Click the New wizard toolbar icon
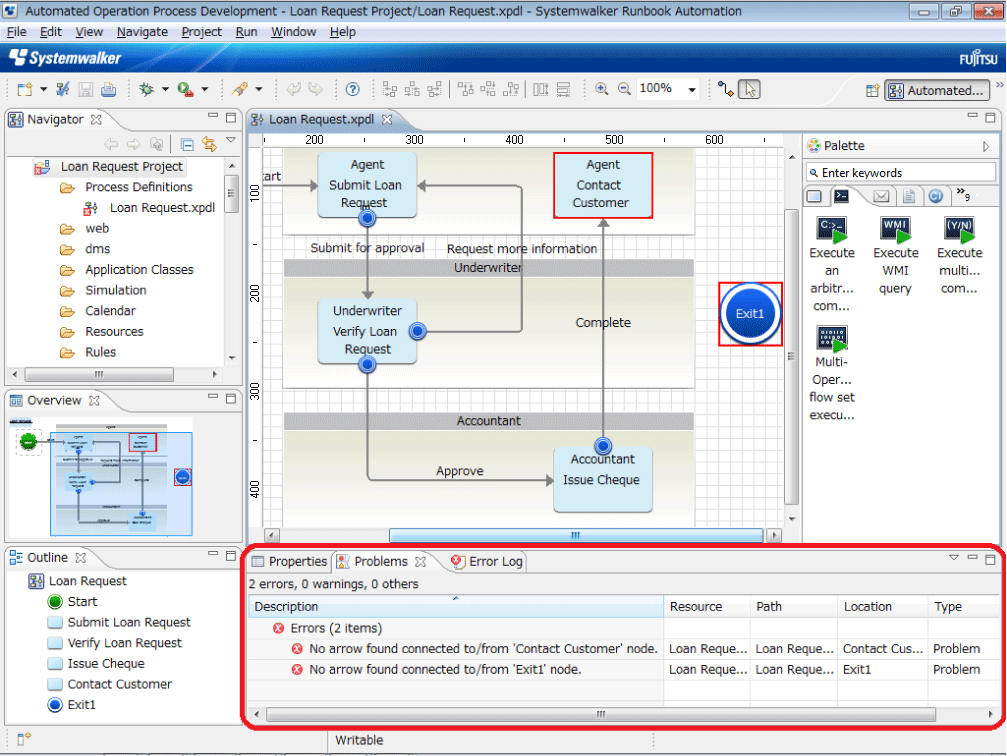This screenshot has width=1007, height=756. coord(24,89)
